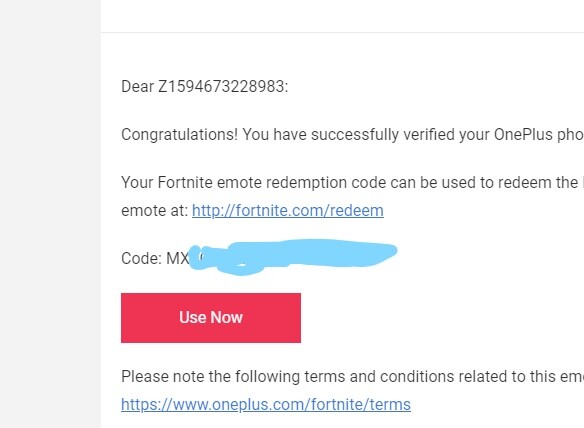The width and height of the screenshot is (584, 428).
Task: Click the red Use Now button
Action: tap(211, 318)
